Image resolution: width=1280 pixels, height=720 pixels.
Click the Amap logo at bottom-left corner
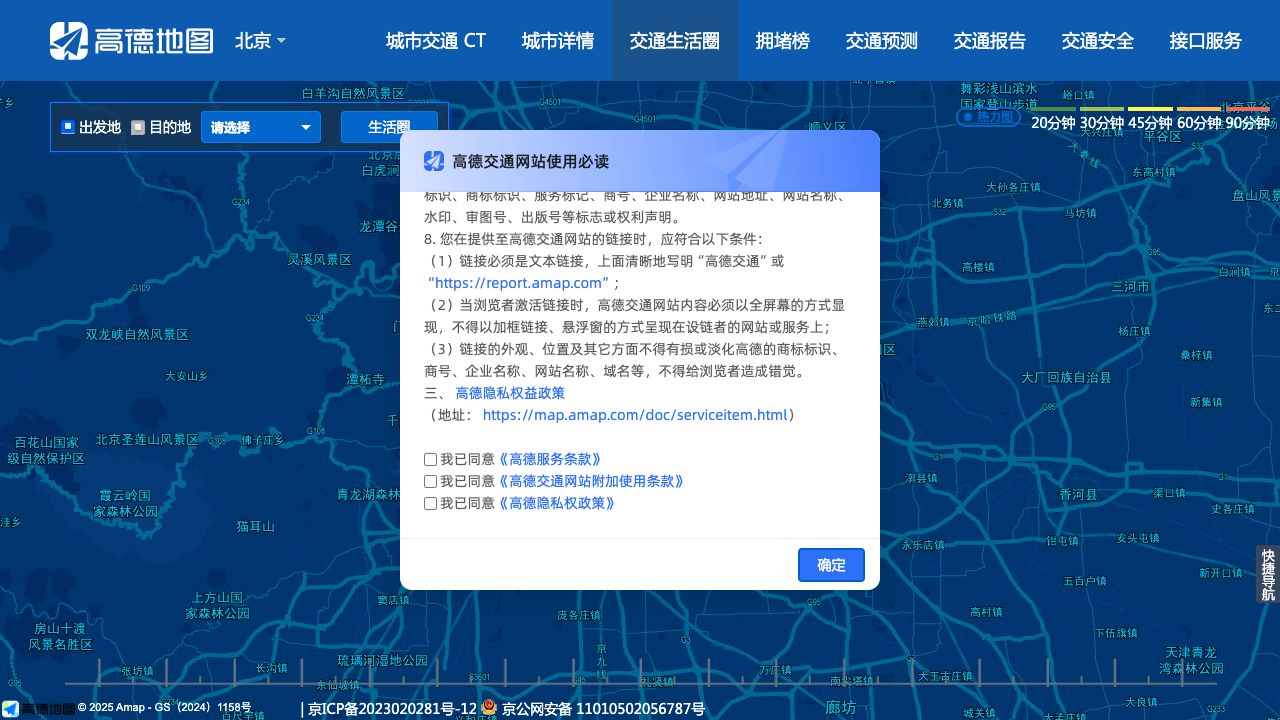(x=11, y=708)
